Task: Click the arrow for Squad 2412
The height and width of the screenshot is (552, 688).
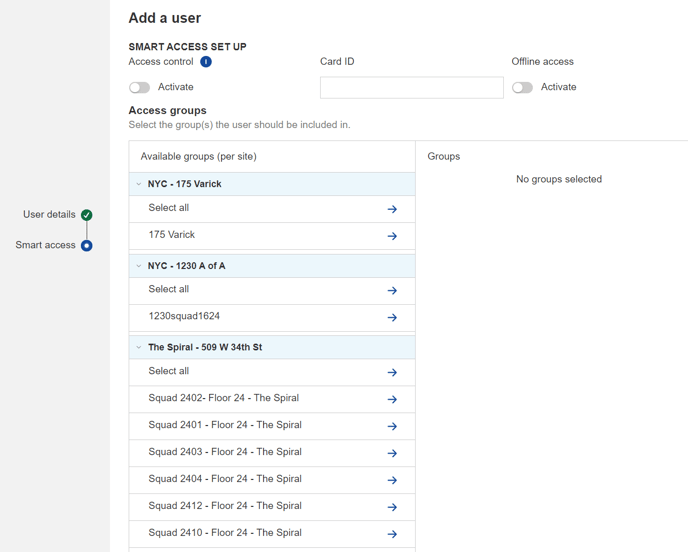Action: tap(392, 507)
